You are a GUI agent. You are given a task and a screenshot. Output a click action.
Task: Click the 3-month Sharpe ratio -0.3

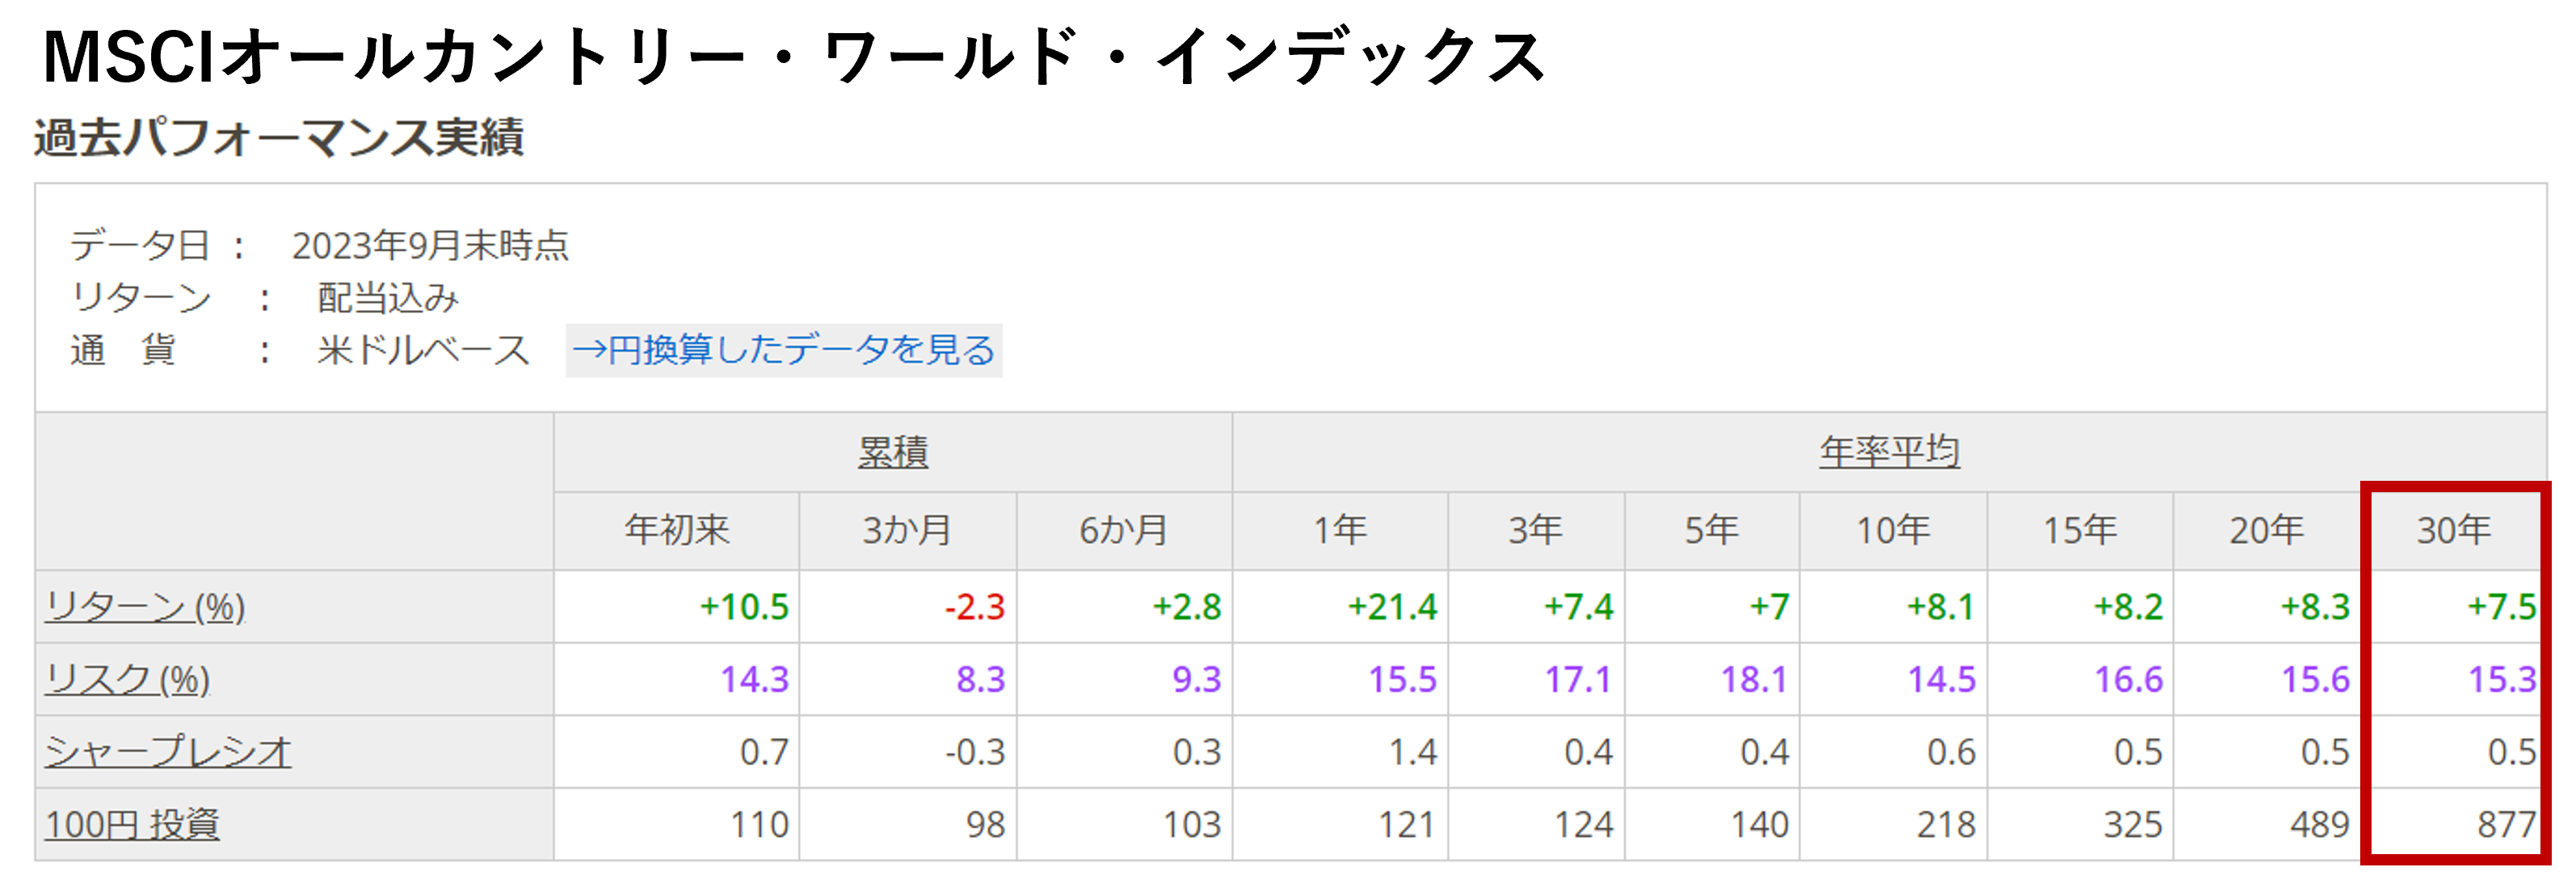975,752
